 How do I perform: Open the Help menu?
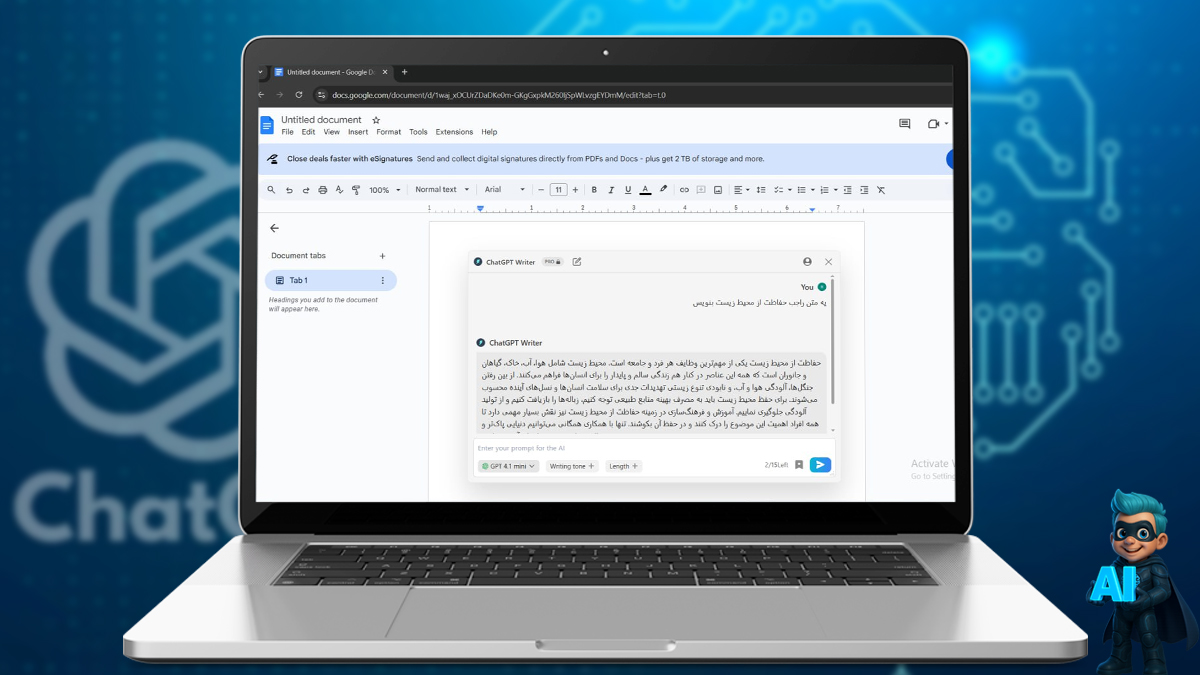[489, 132]
